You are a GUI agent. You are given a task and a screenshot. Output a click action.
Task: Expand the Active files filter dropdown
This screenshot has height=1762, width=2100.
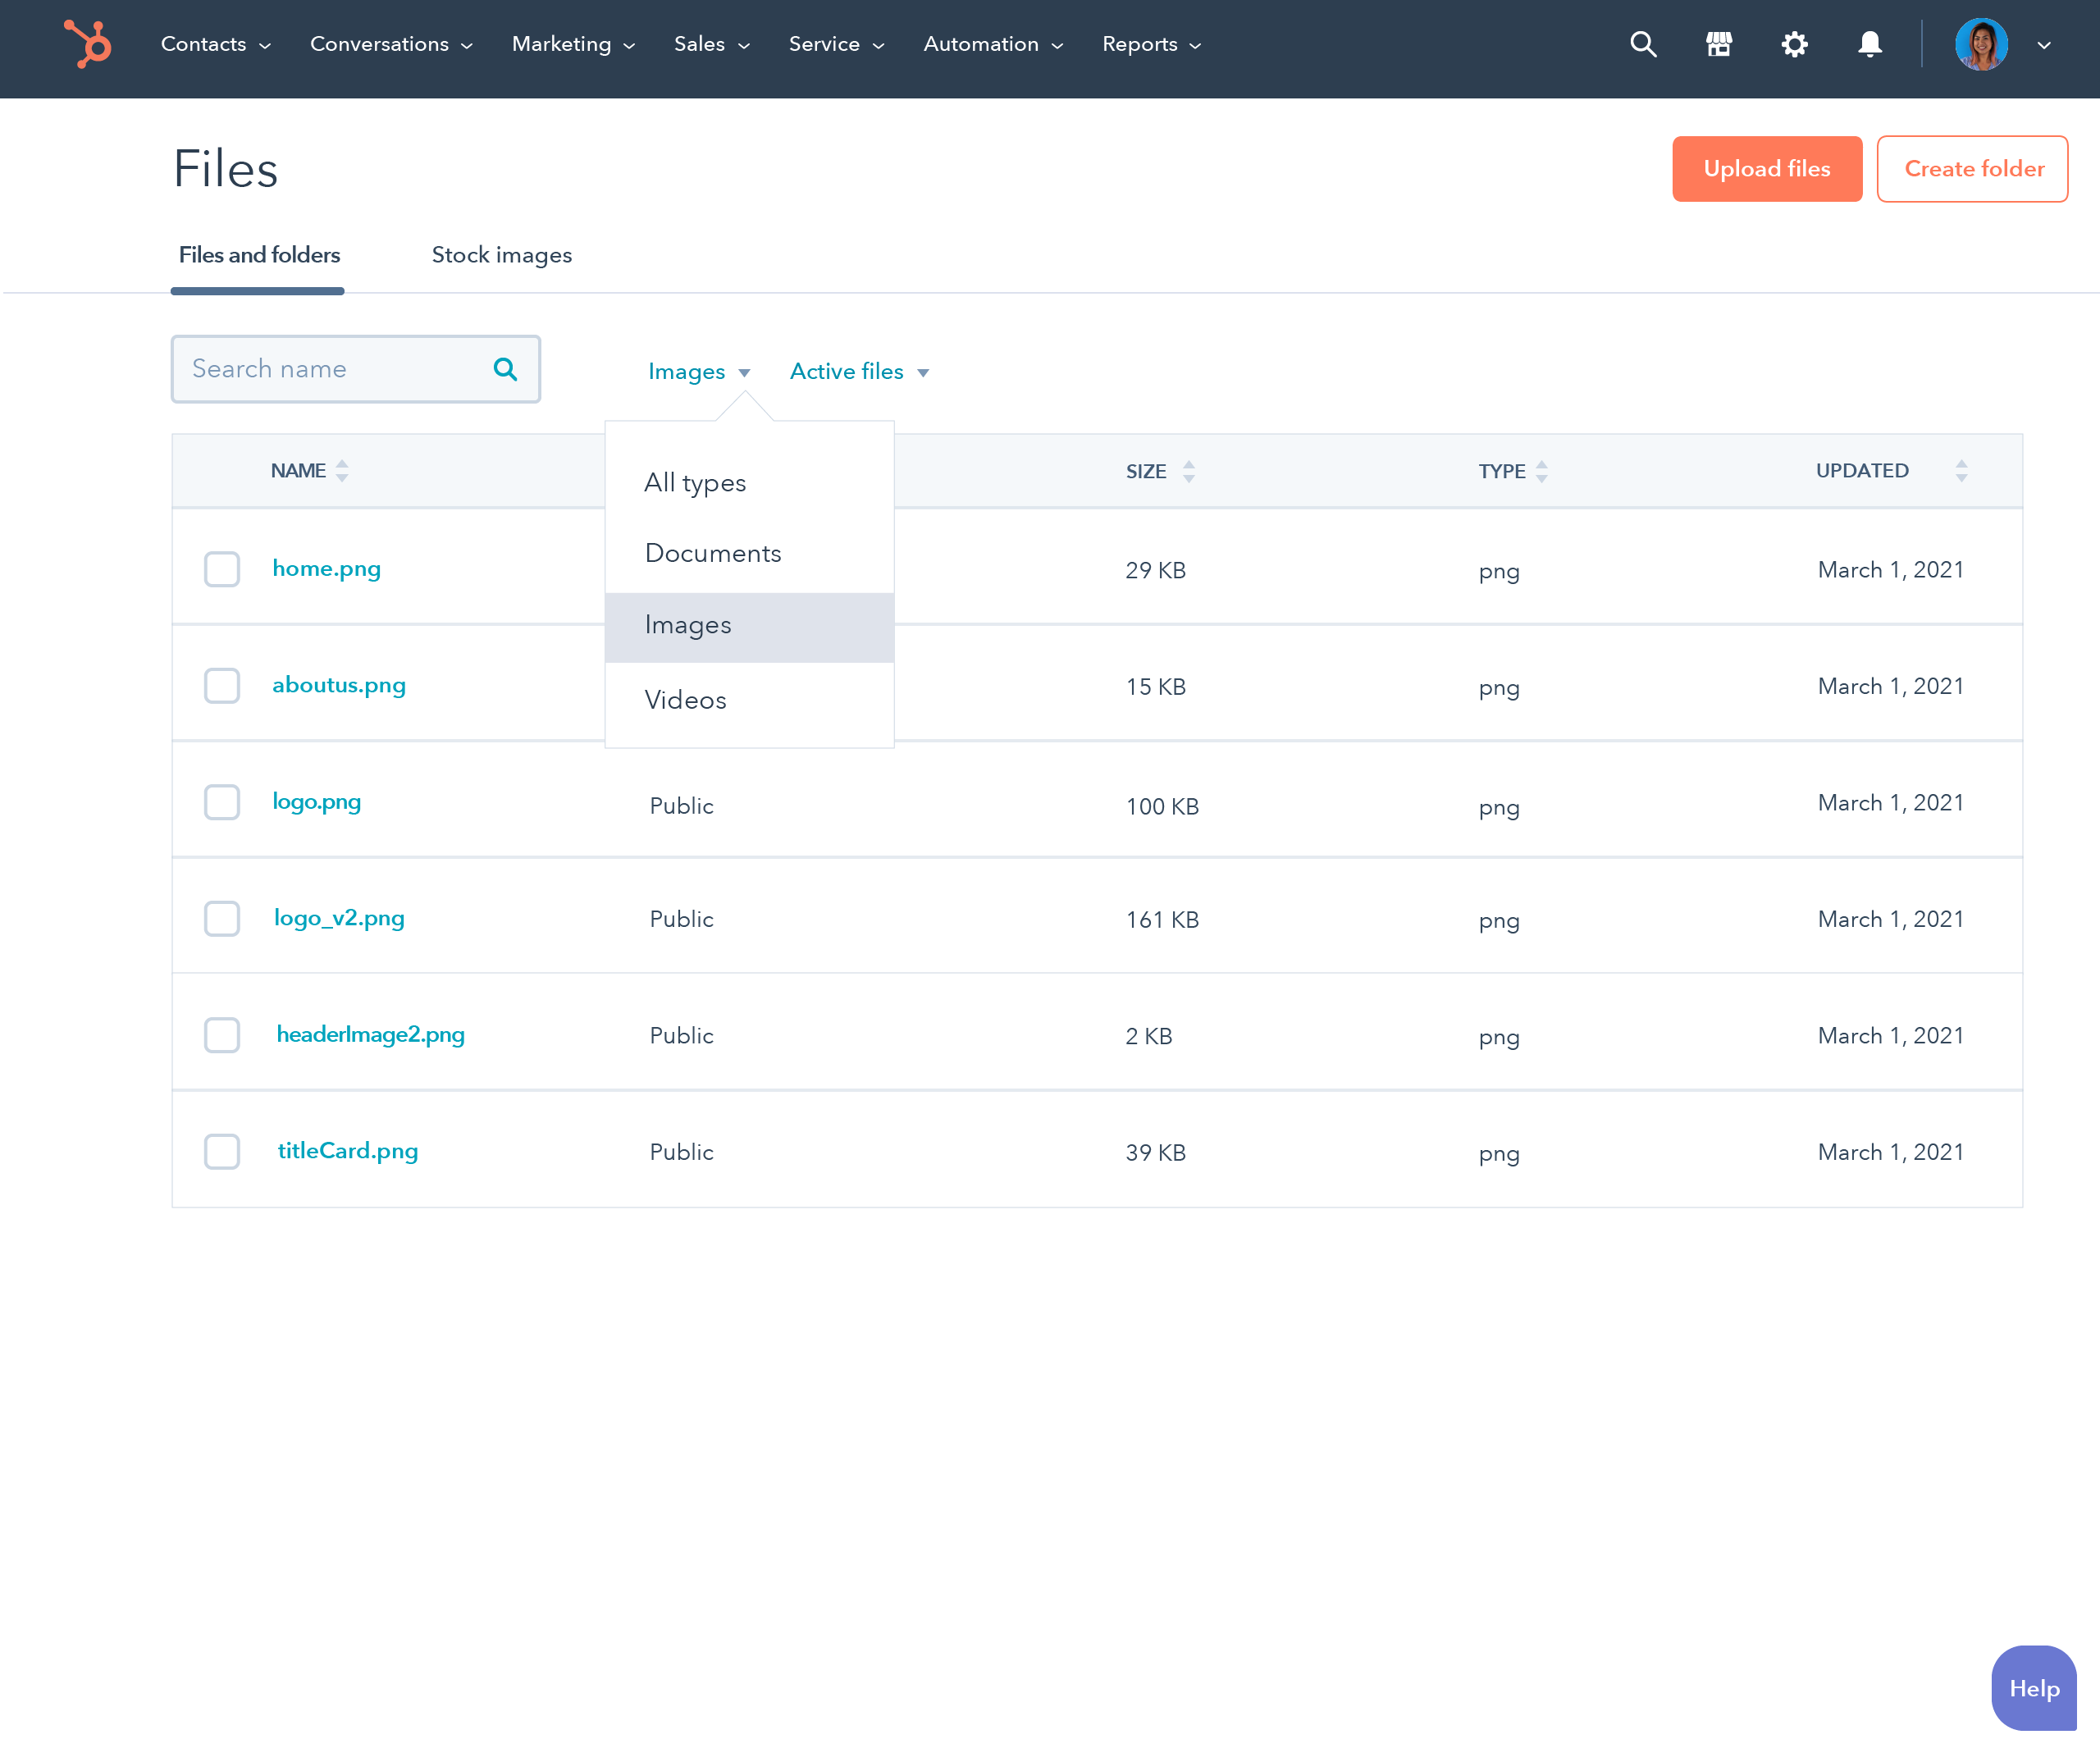[859, 372]
